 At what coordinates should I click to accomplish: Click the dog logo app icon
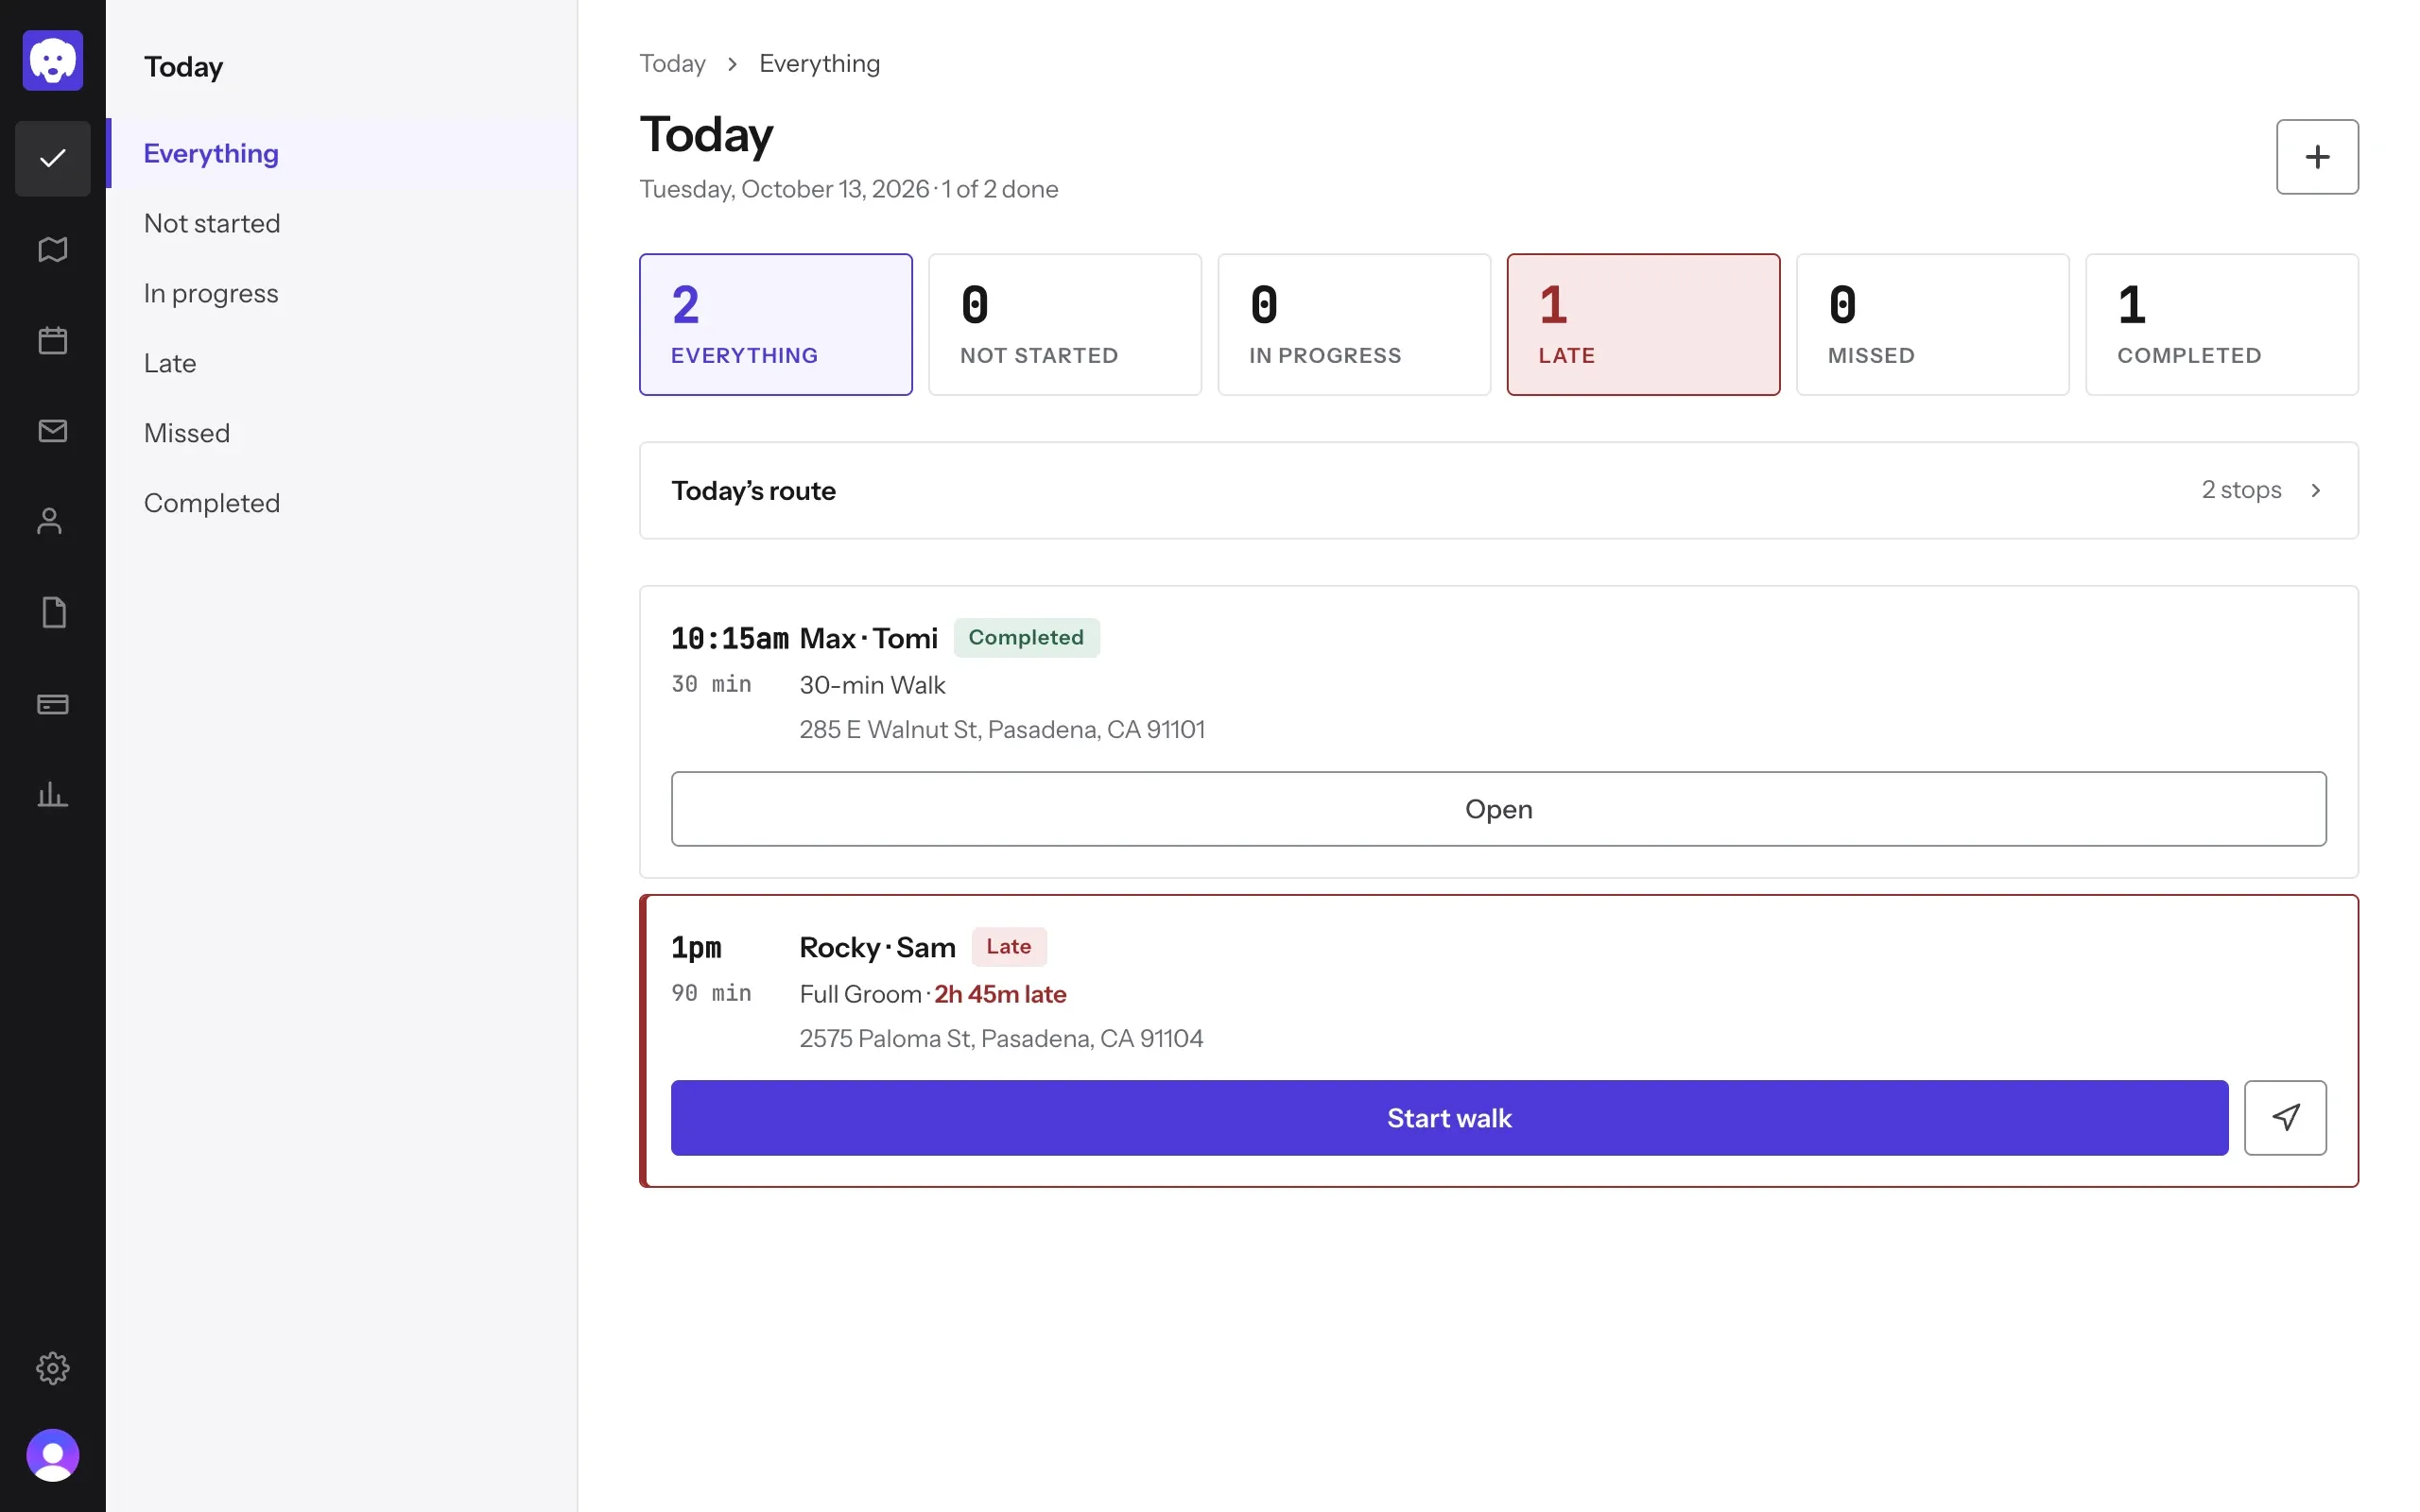[x=53, y=60]
